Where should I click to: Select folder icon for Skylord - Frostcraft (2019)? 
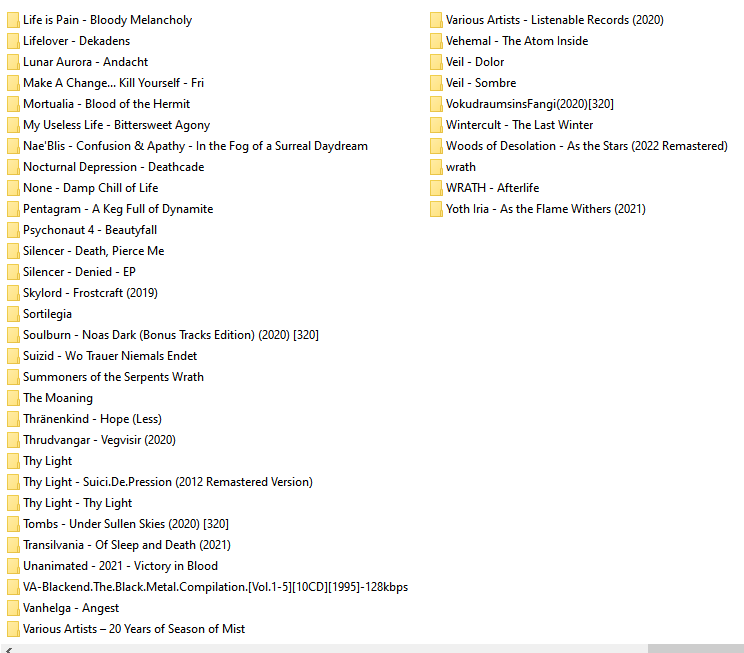13,293
